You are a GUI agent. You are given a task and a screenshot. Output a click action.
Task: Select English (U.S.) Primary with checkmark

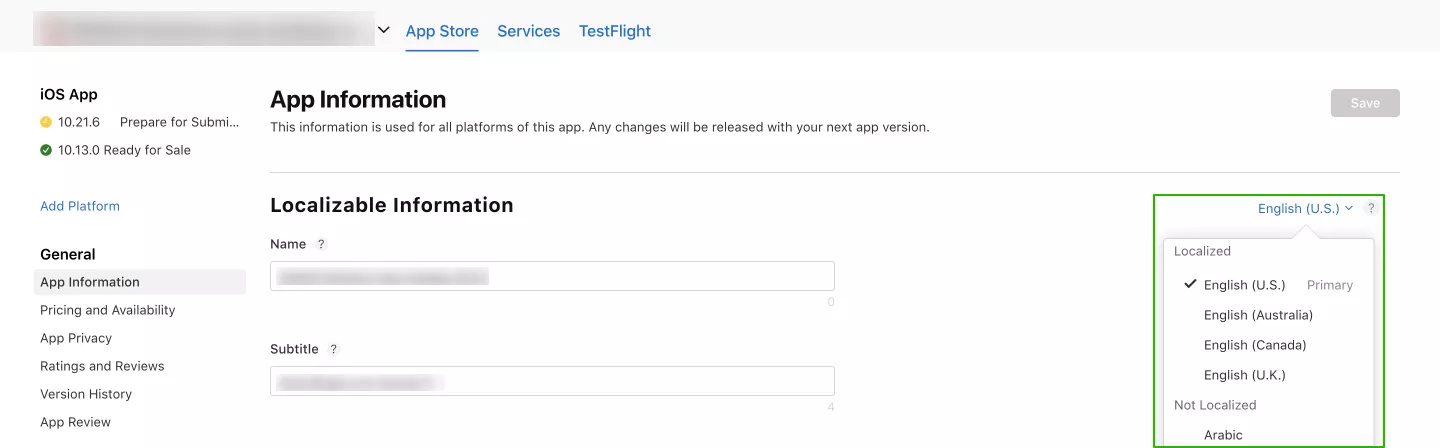[x=1268, y=285]
